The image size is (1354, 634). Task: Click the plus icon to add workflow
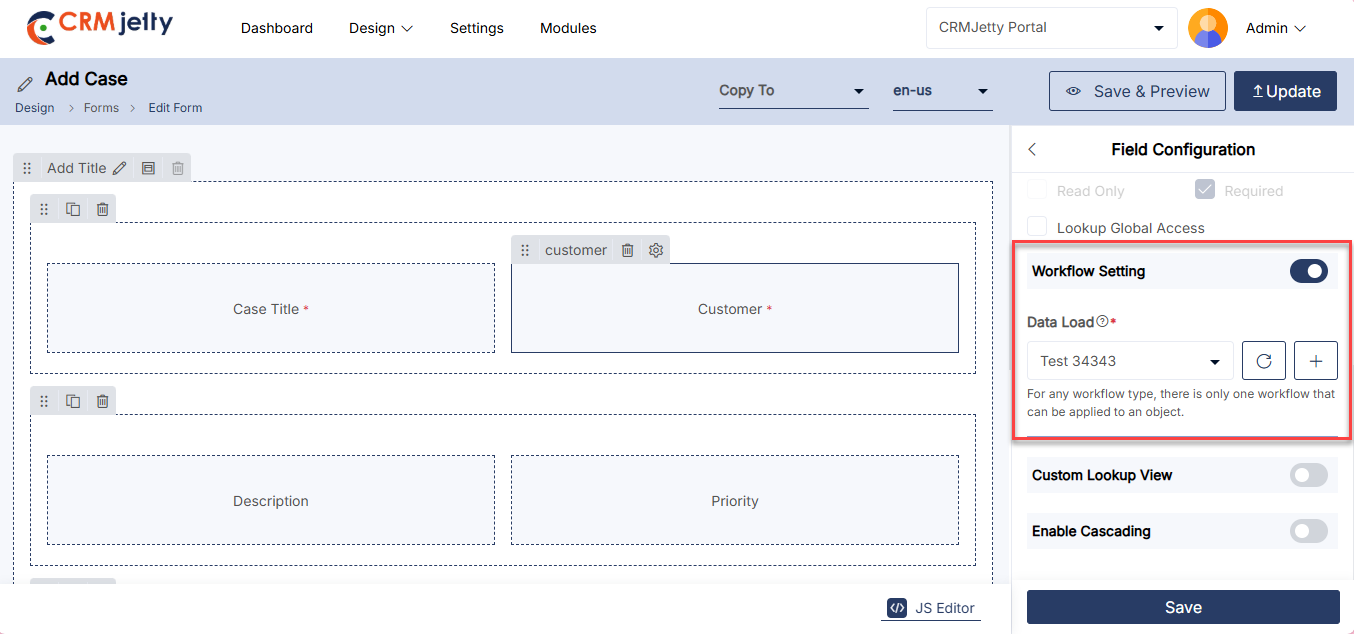click(x=1315, y=361)
